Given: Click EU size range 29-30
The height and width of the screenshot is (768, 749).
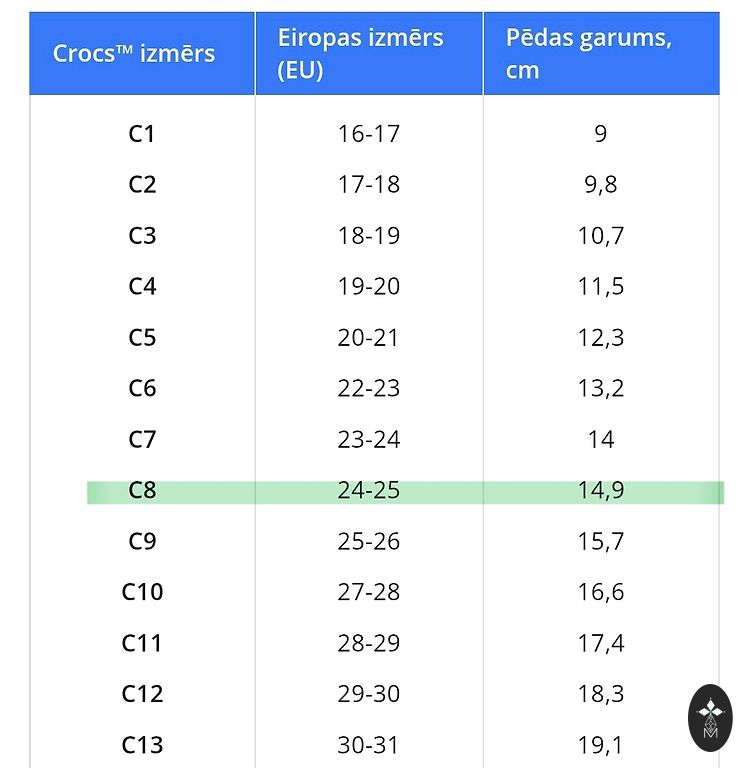Looking at the screenshot, I should point(368,694).
